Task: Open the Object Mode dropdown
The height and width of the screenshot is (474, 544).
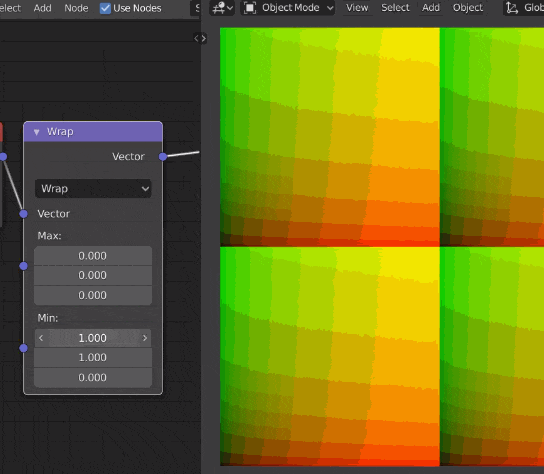Action: coord(288,8)
